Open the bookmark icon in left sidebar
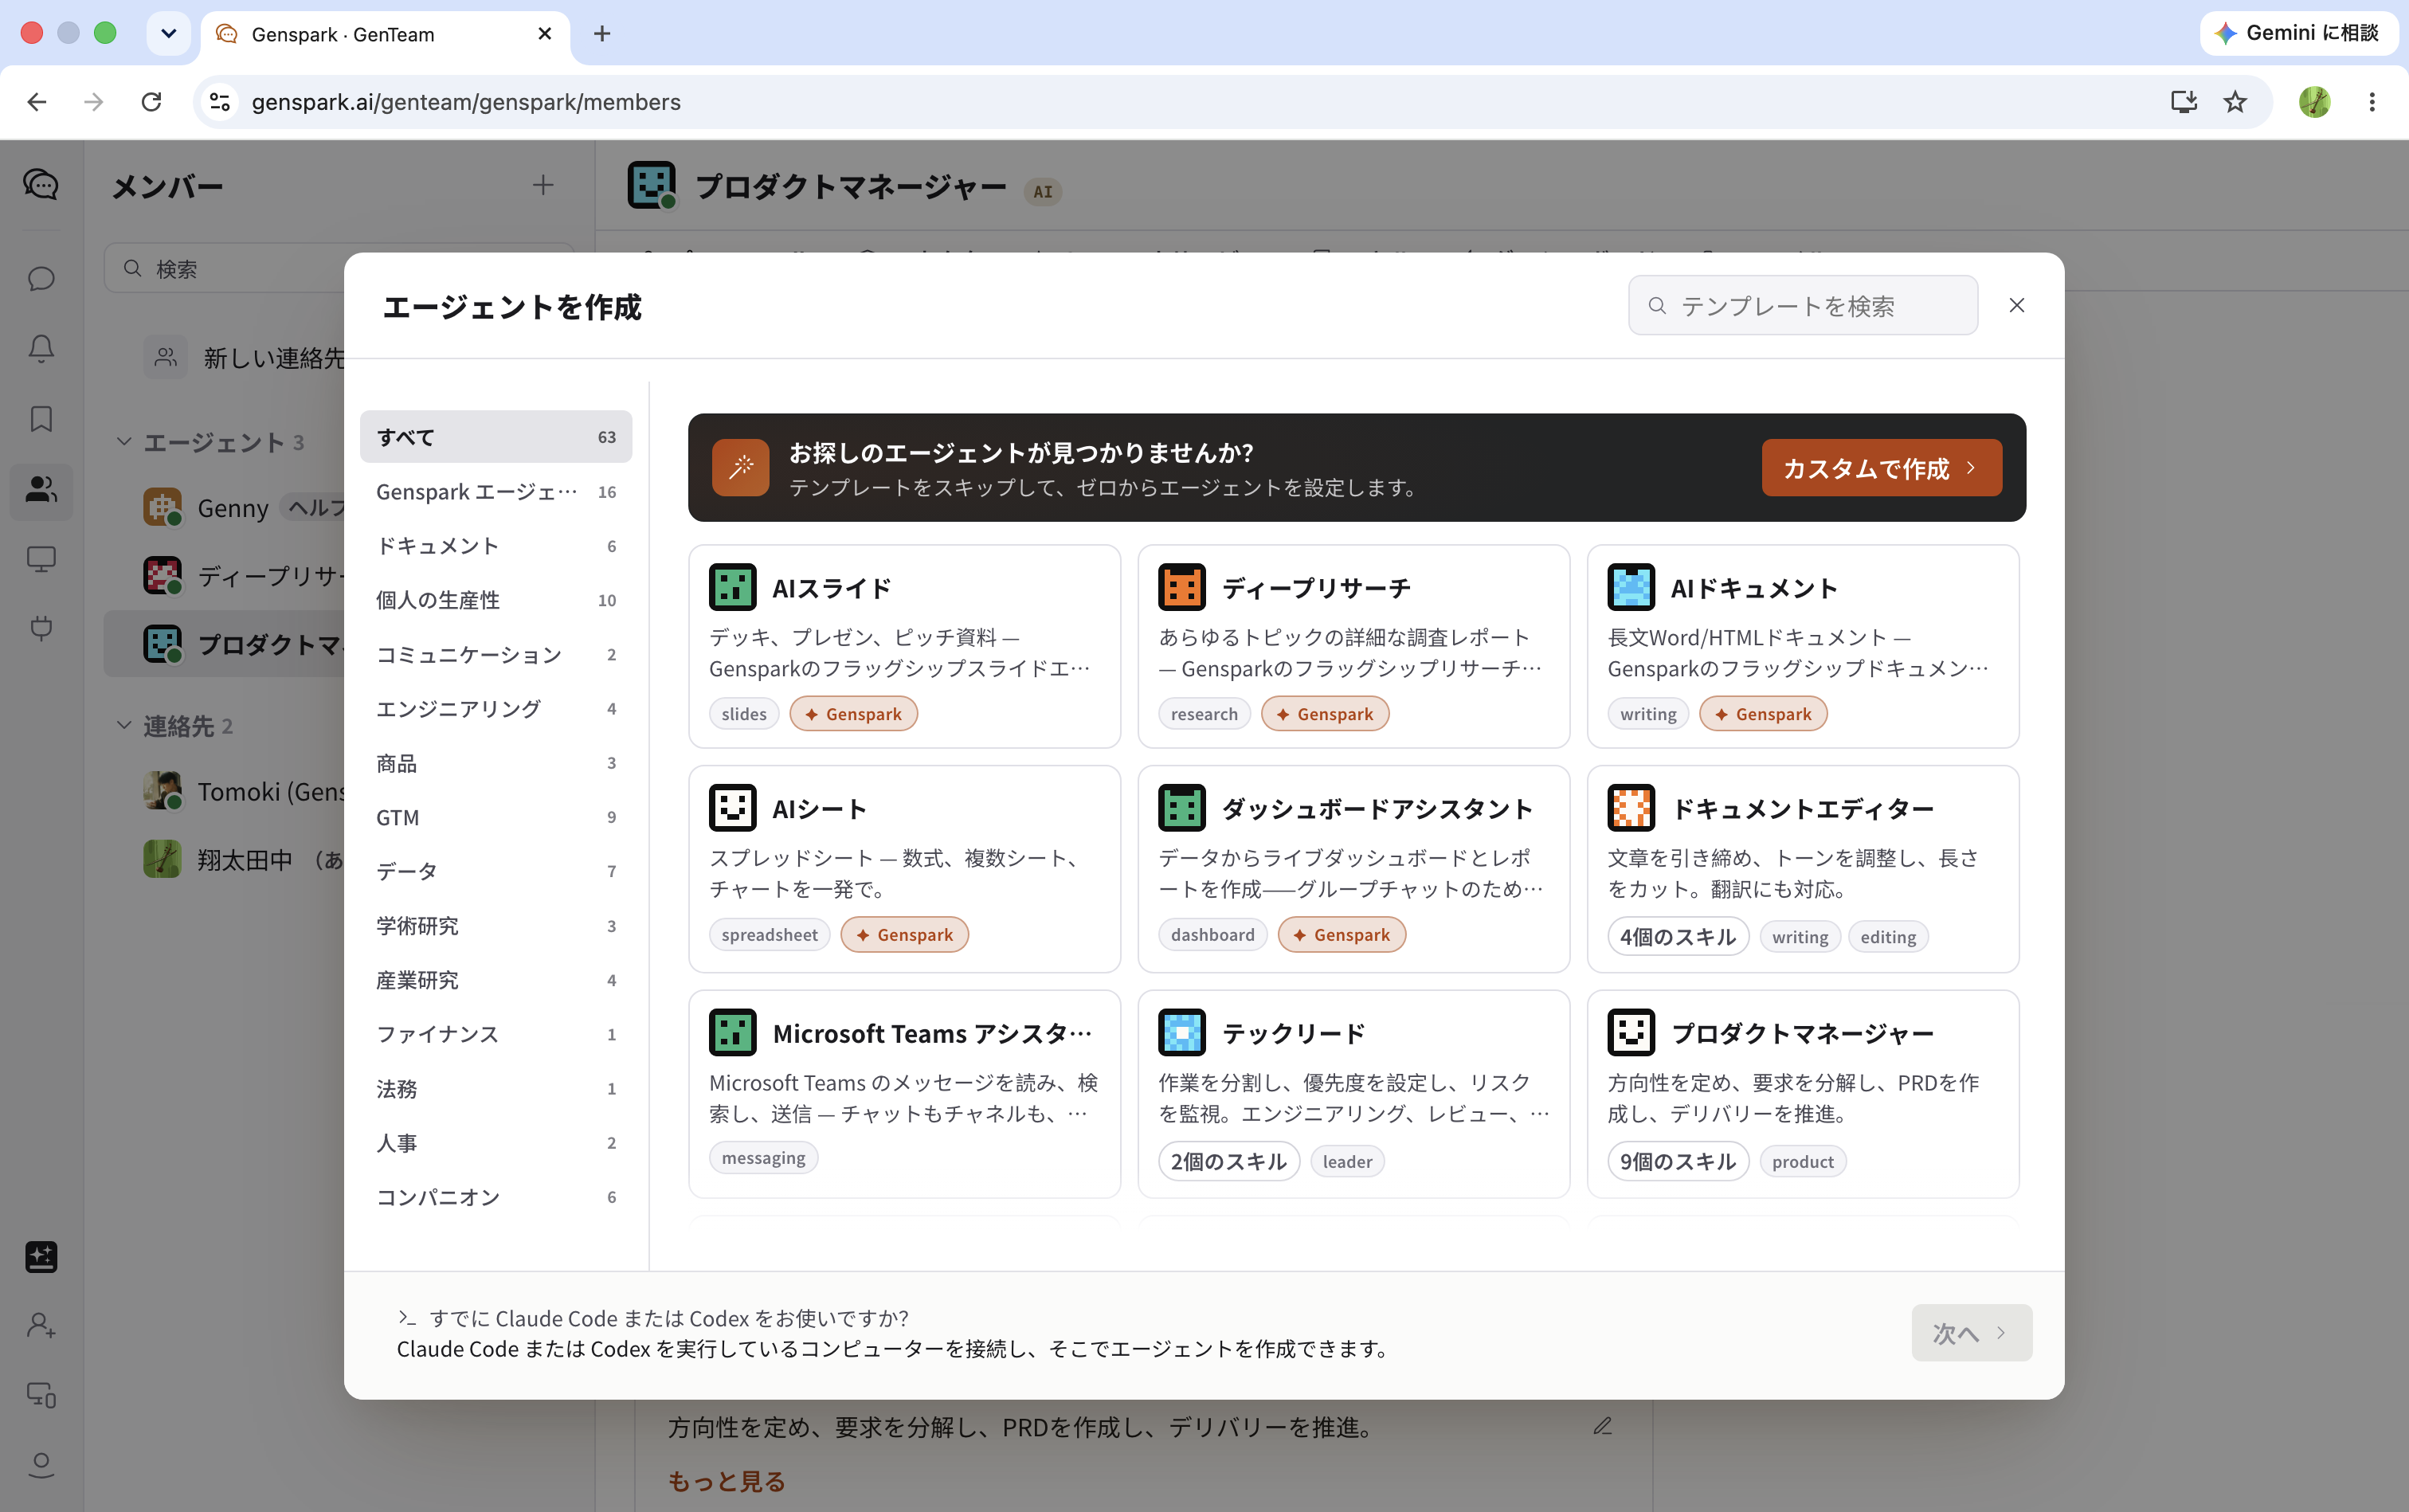Screen dimensions: 2409x1512 pos(41,418)
